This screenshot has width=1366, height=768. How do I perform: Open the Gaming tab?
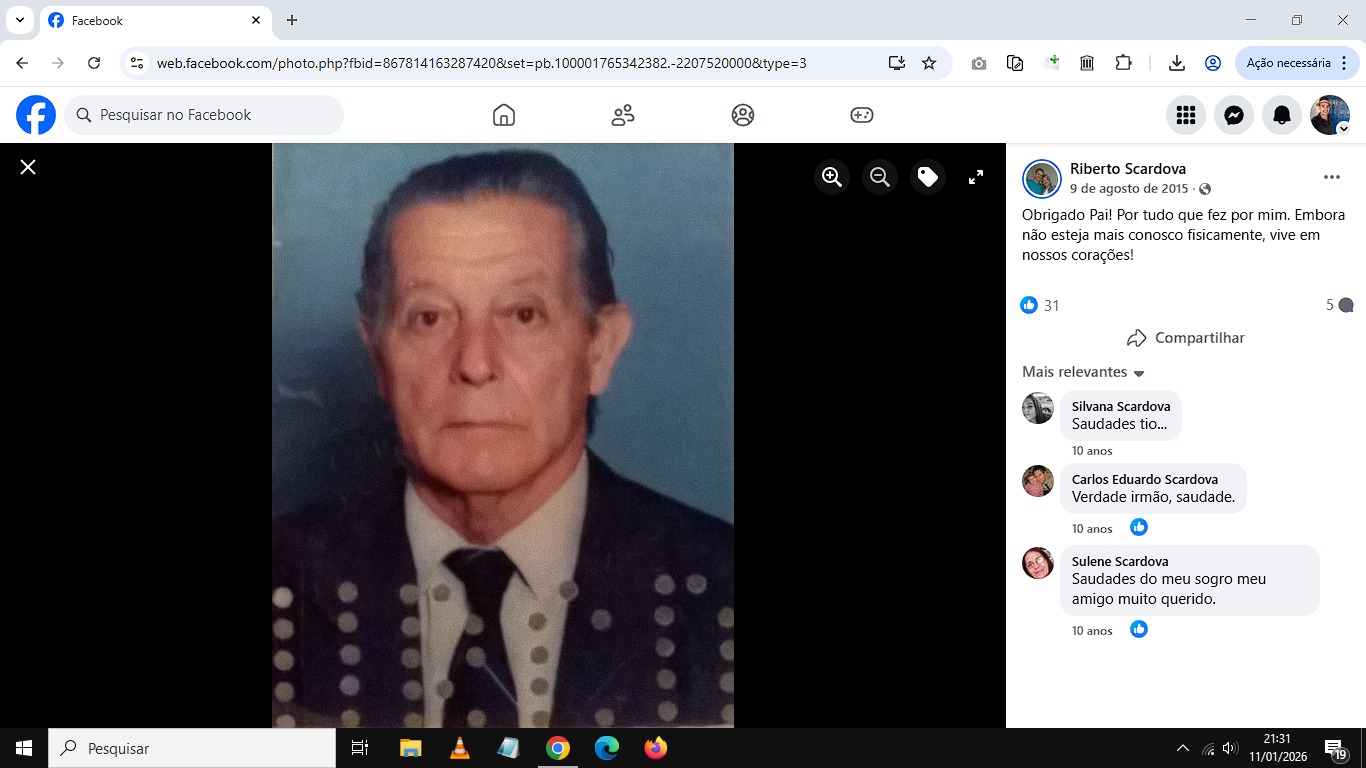[x=862, y=115]
